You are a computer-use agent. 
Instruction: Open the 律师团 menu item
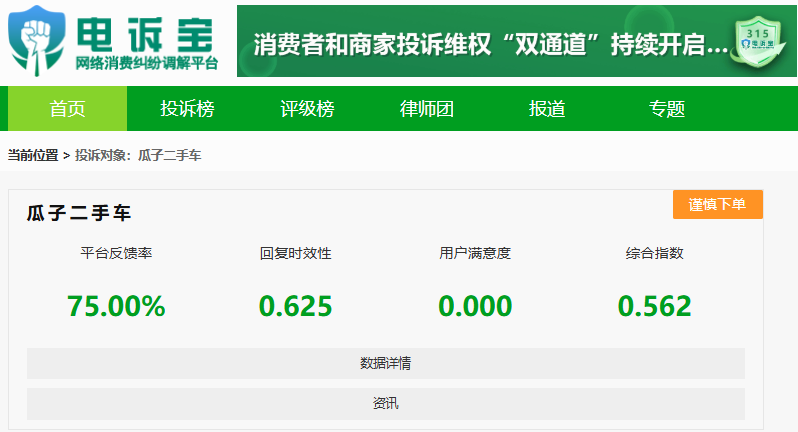[x=426, y=108]
